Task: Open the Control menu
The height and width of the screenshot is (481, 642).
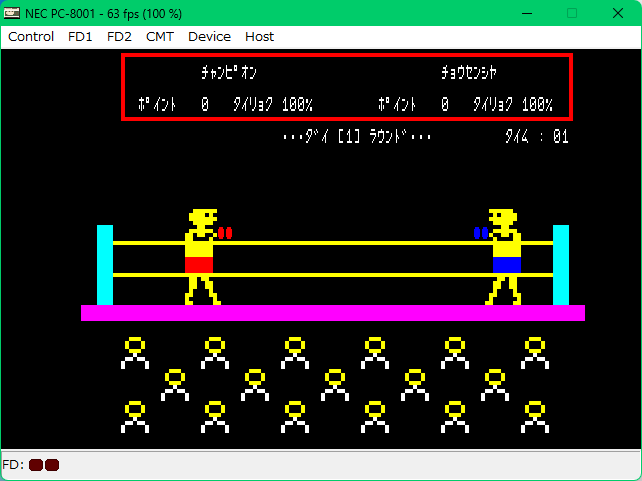Action: click(x=31, y=36)
